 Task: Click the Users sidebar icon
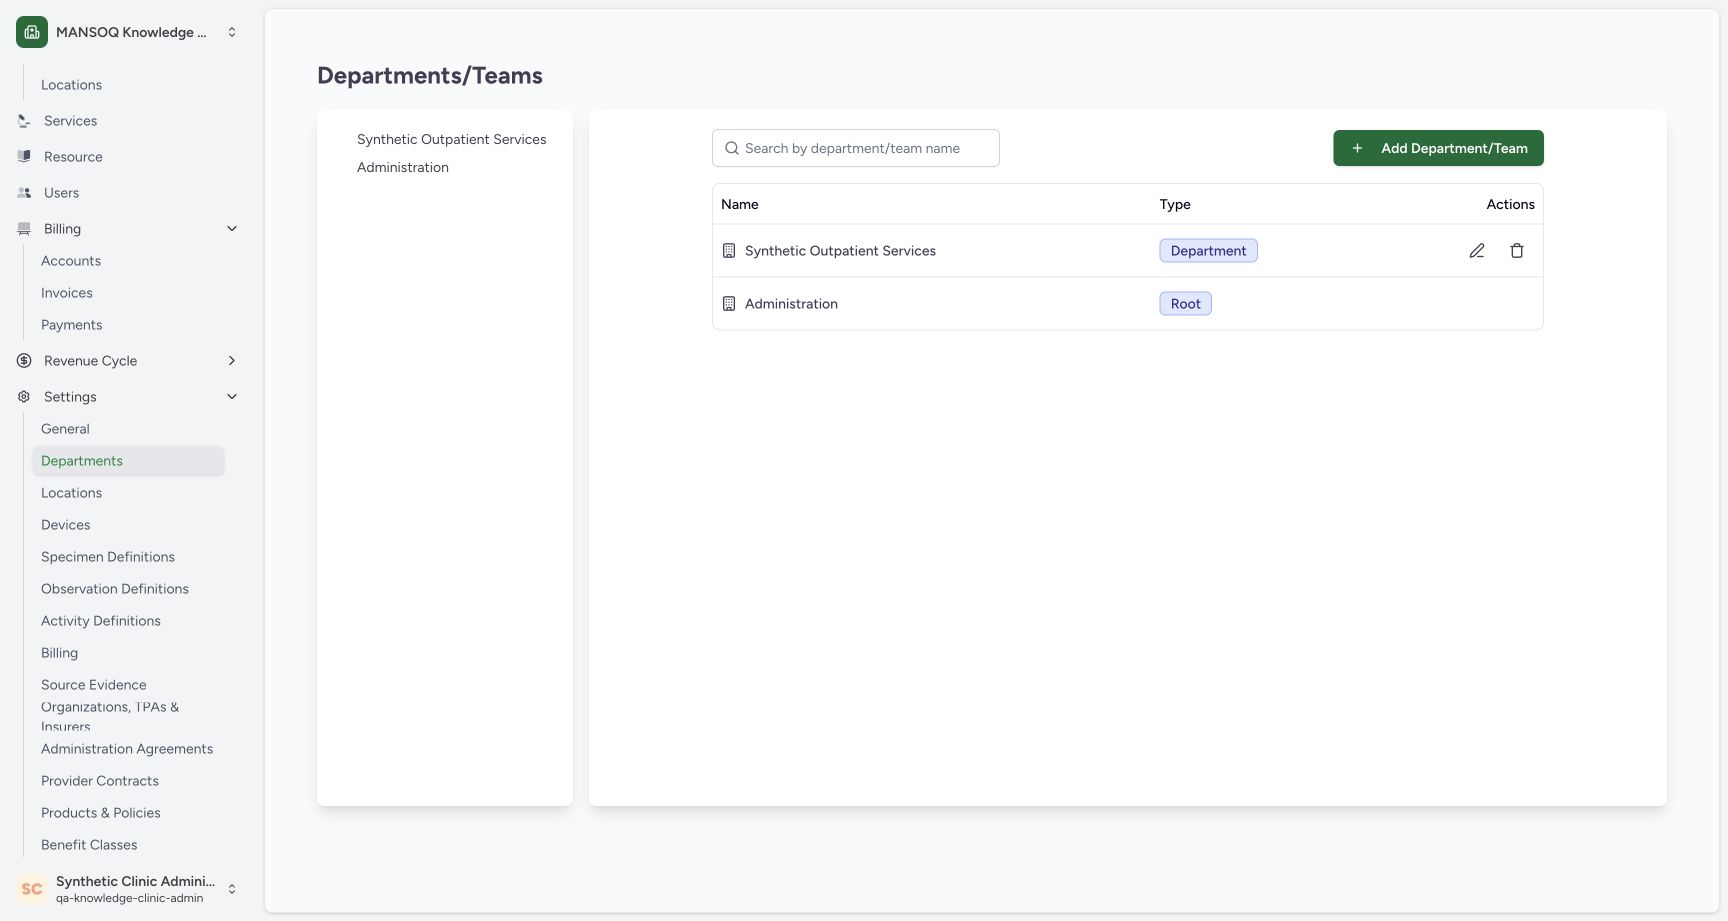pyautogui.click(x=24, y=193)
